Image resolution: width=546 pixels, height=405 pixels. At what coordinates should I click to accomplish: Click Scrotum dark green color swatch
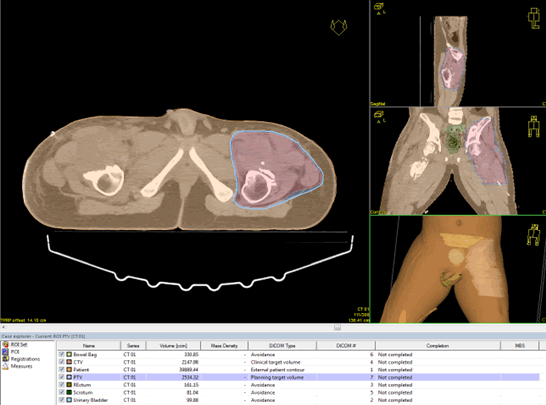click(x=69, y=392)
